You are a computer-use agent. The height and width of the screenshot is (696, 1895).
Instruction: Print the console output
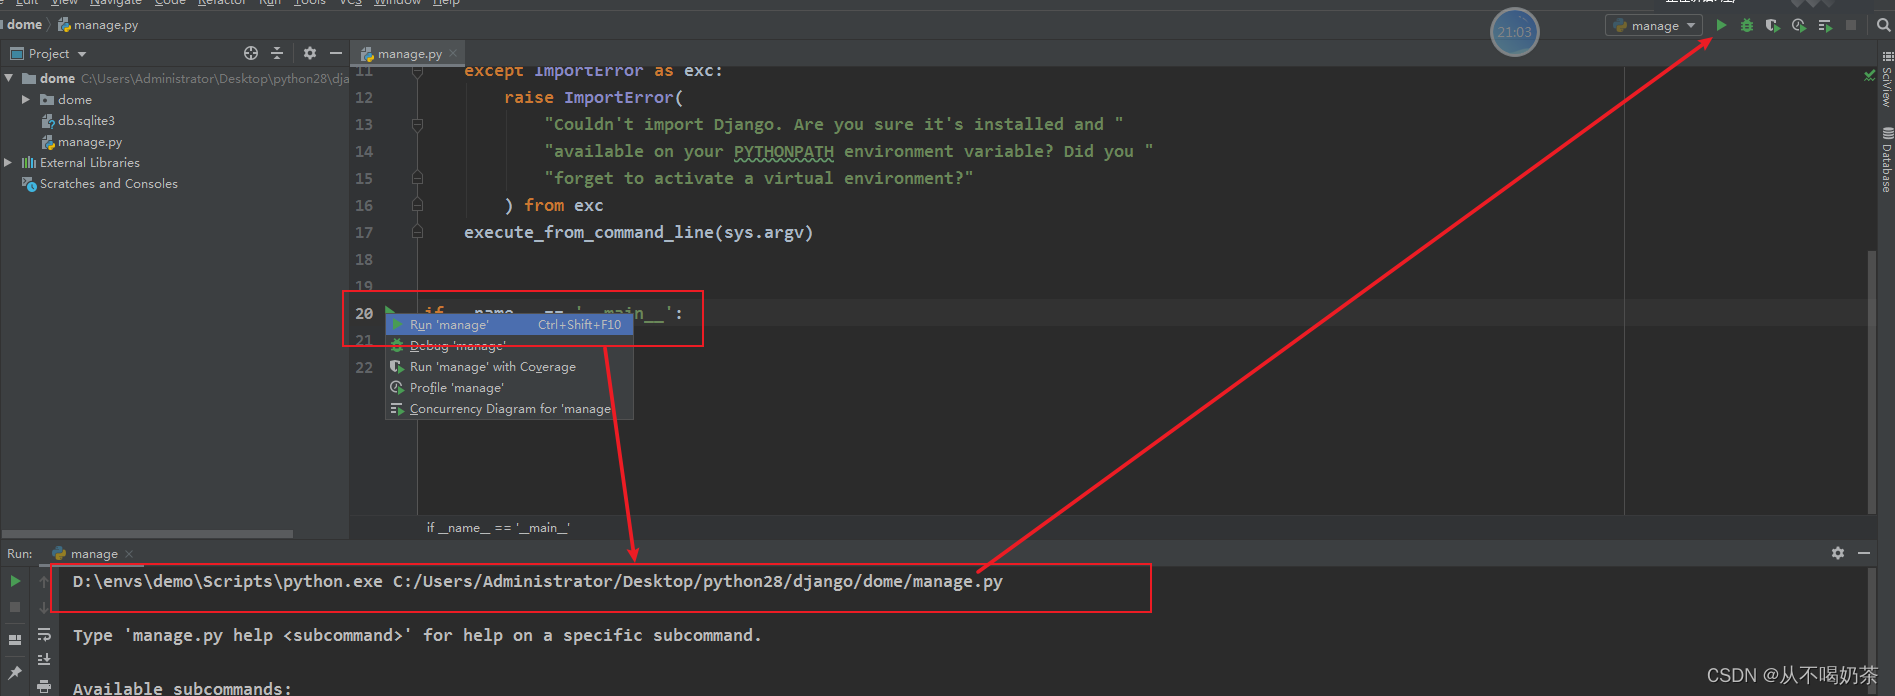[44, 686]
